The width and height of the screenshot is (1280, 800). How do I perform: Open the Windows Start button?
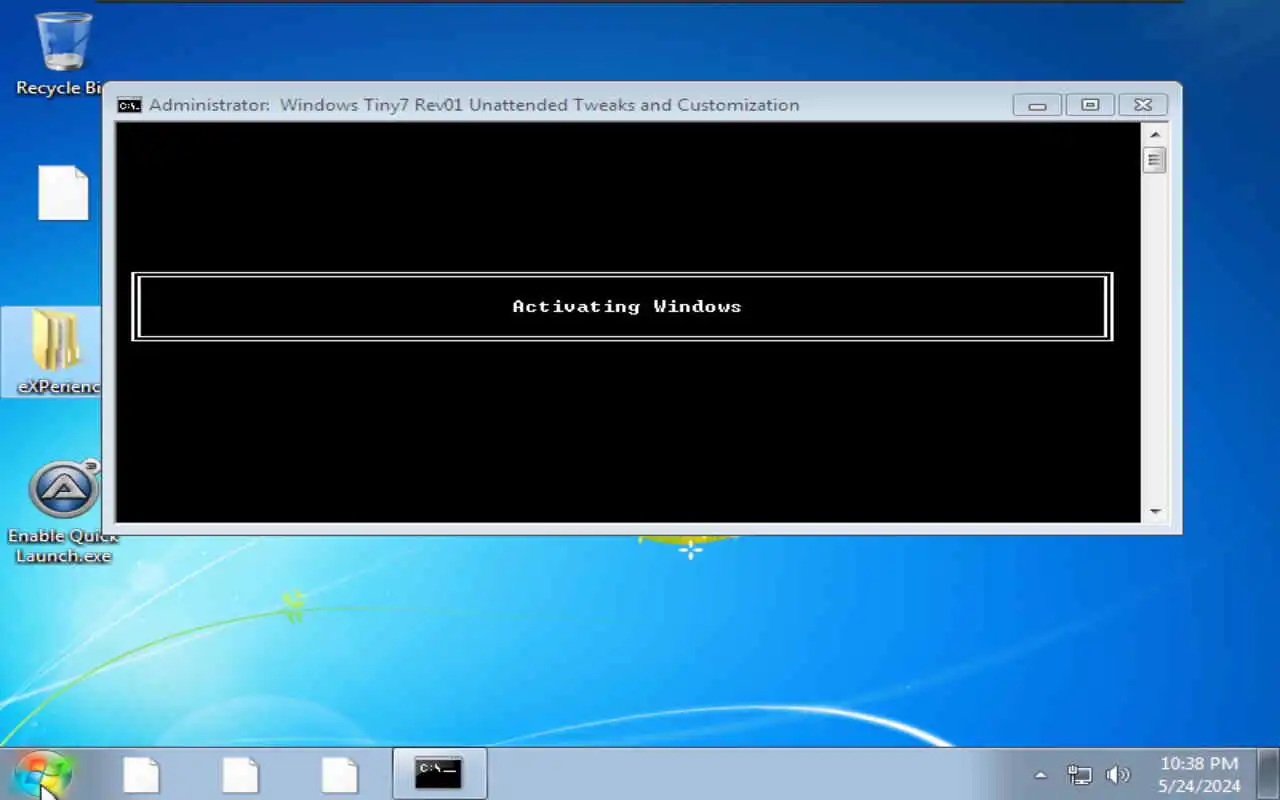(x=41, y=775)
